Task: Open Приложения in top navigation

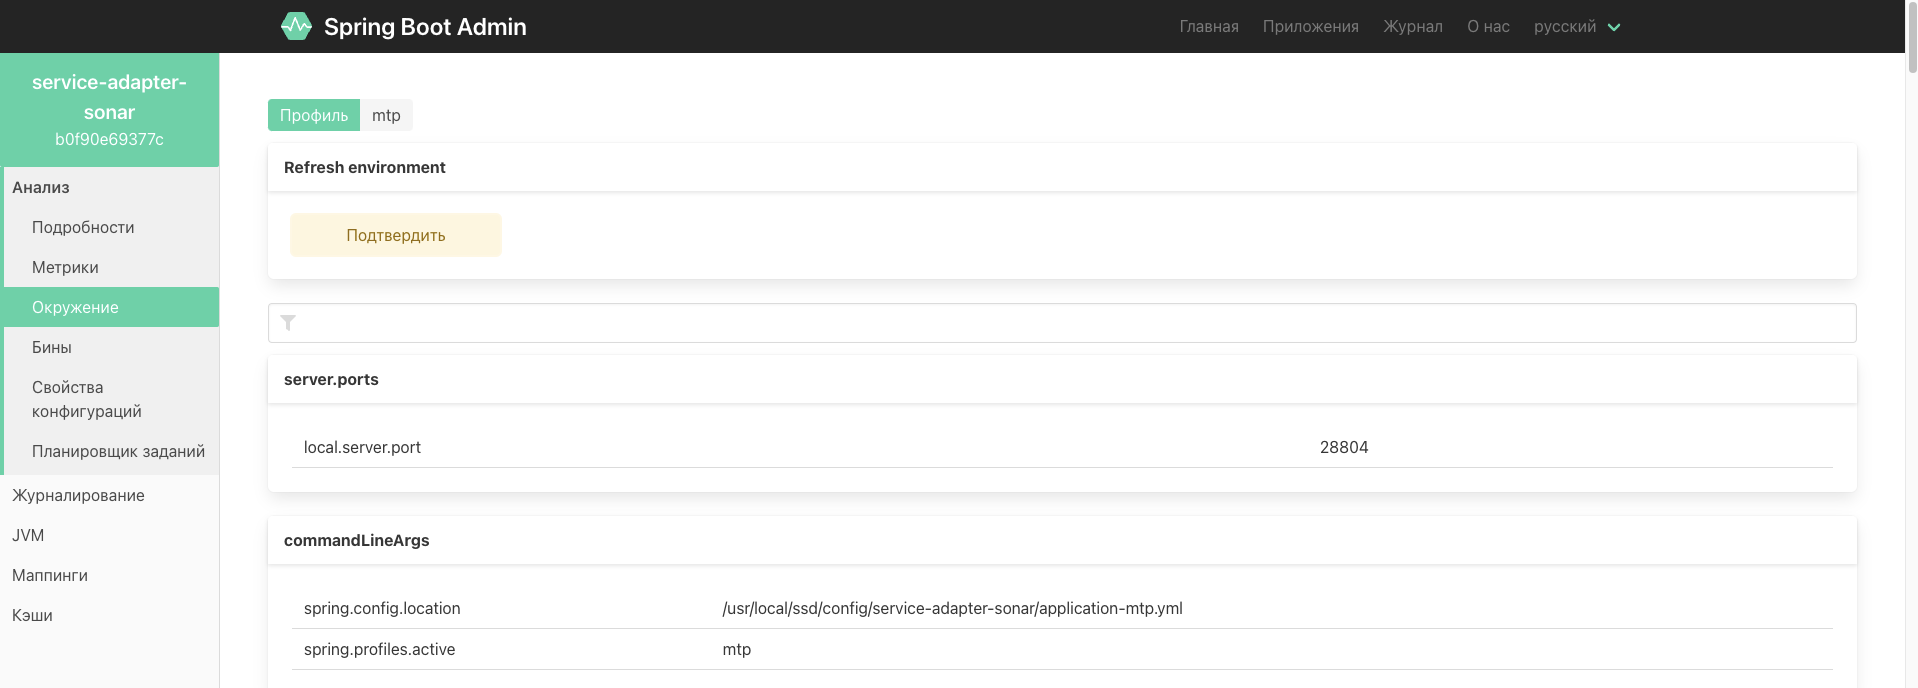Action: (x=1310, y=26)
